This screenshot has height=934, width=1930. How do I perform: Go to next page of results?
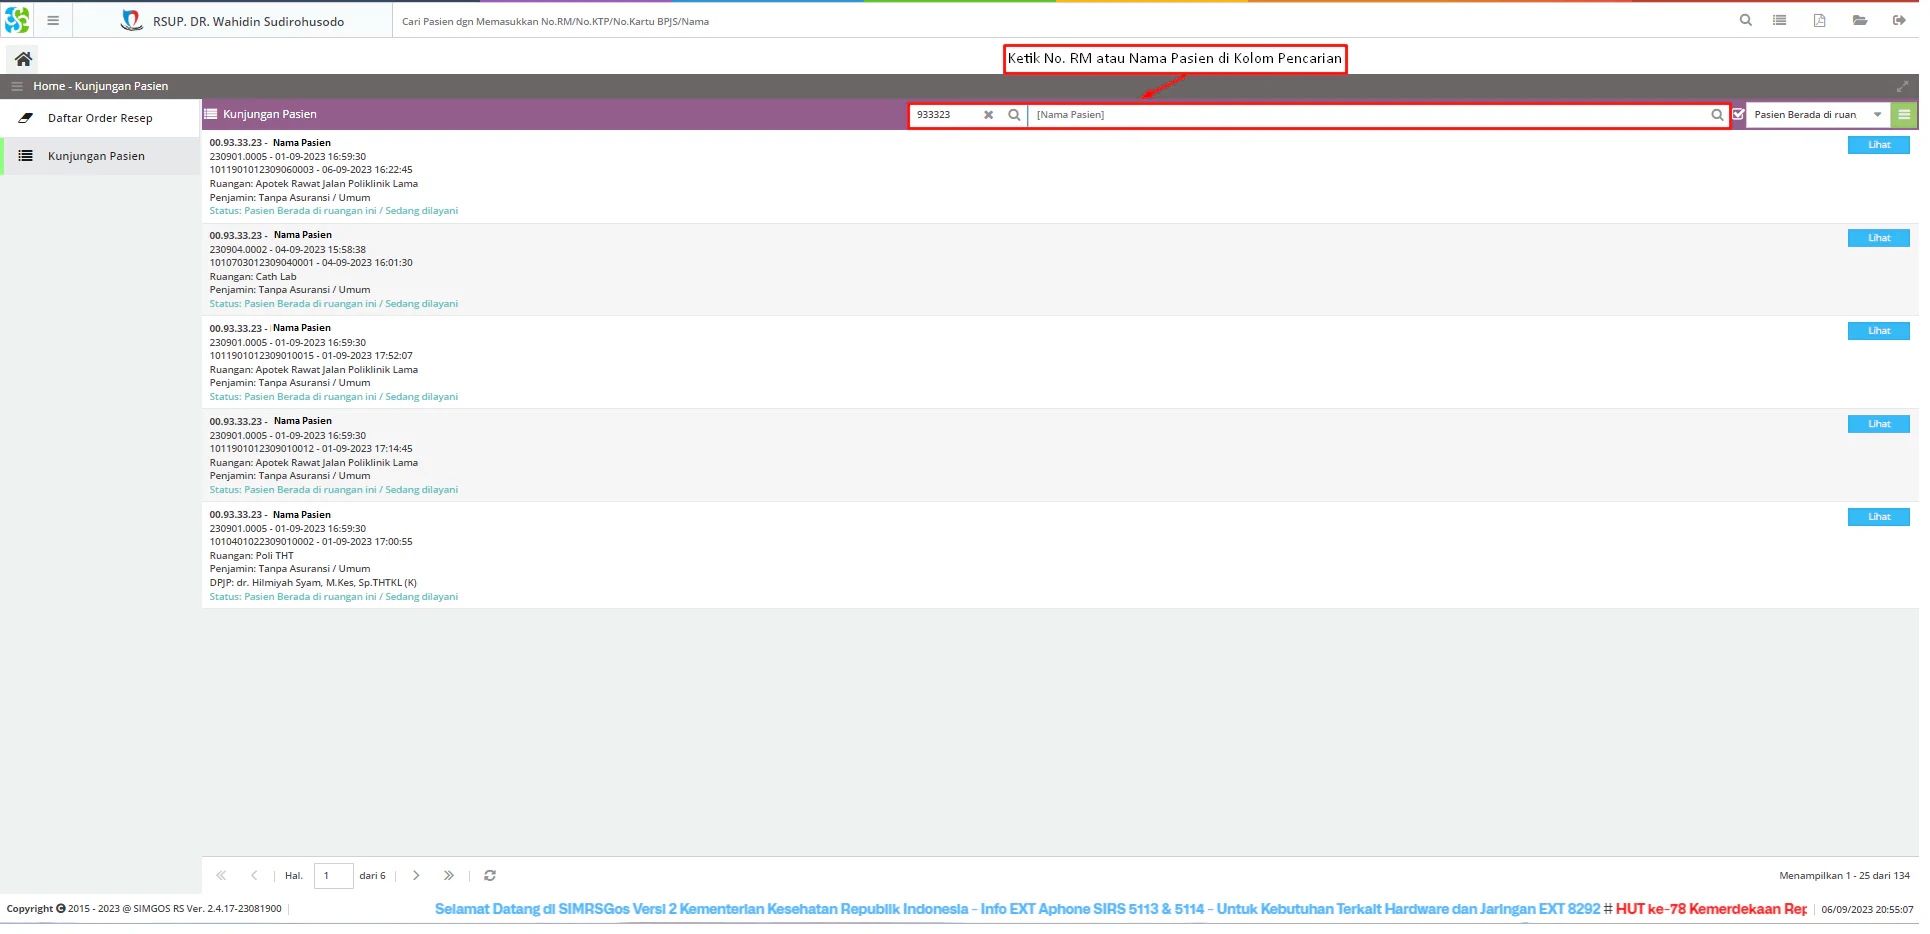click(x=416, y=876)
